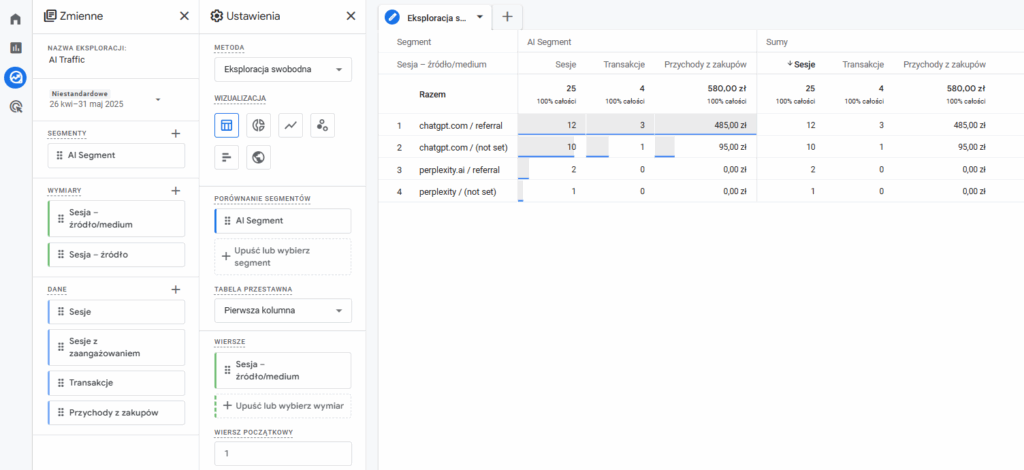1024x470 pixels.
Task: Select the geo map visualization
Action: (x=258, y=157)
